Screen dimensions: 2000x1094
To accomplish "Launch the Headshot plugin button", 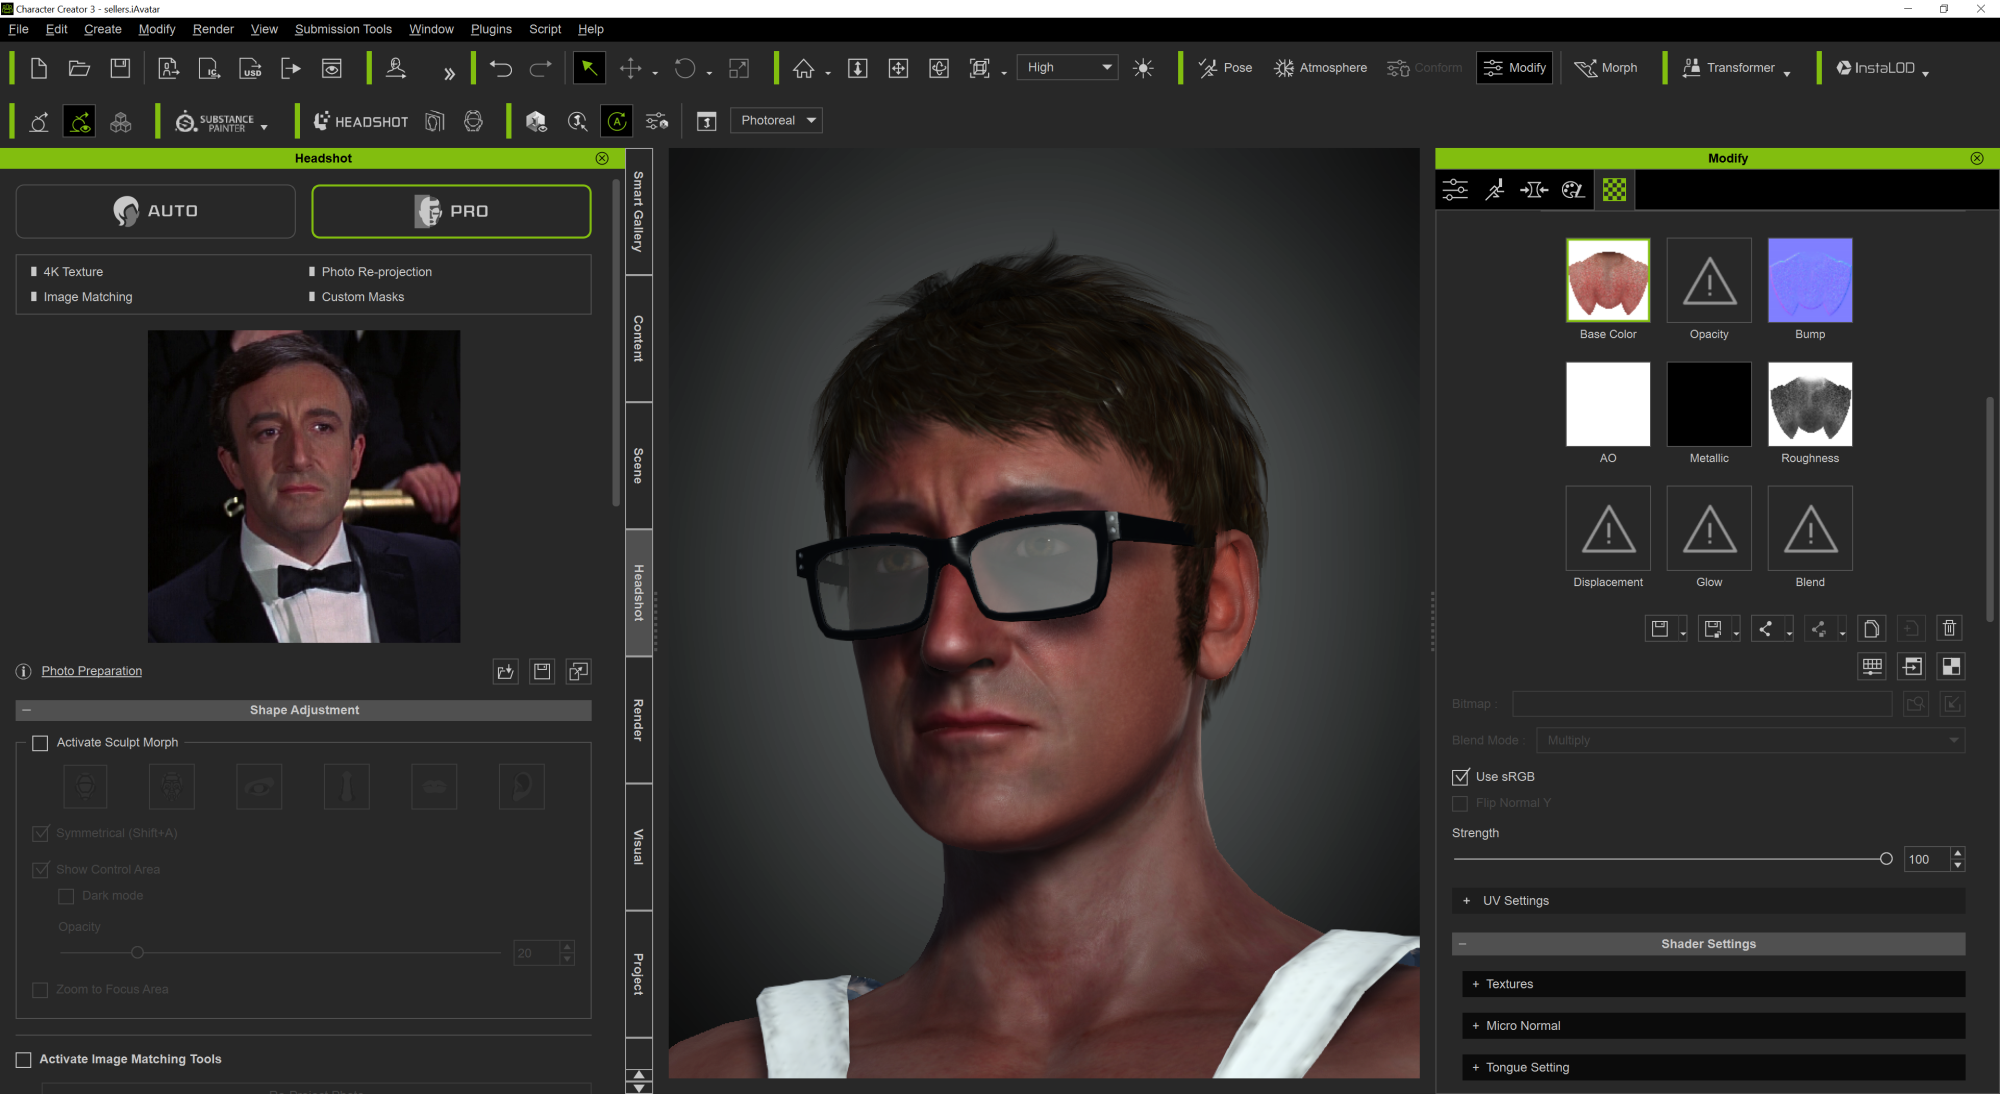I will click(x=361, y=122).
